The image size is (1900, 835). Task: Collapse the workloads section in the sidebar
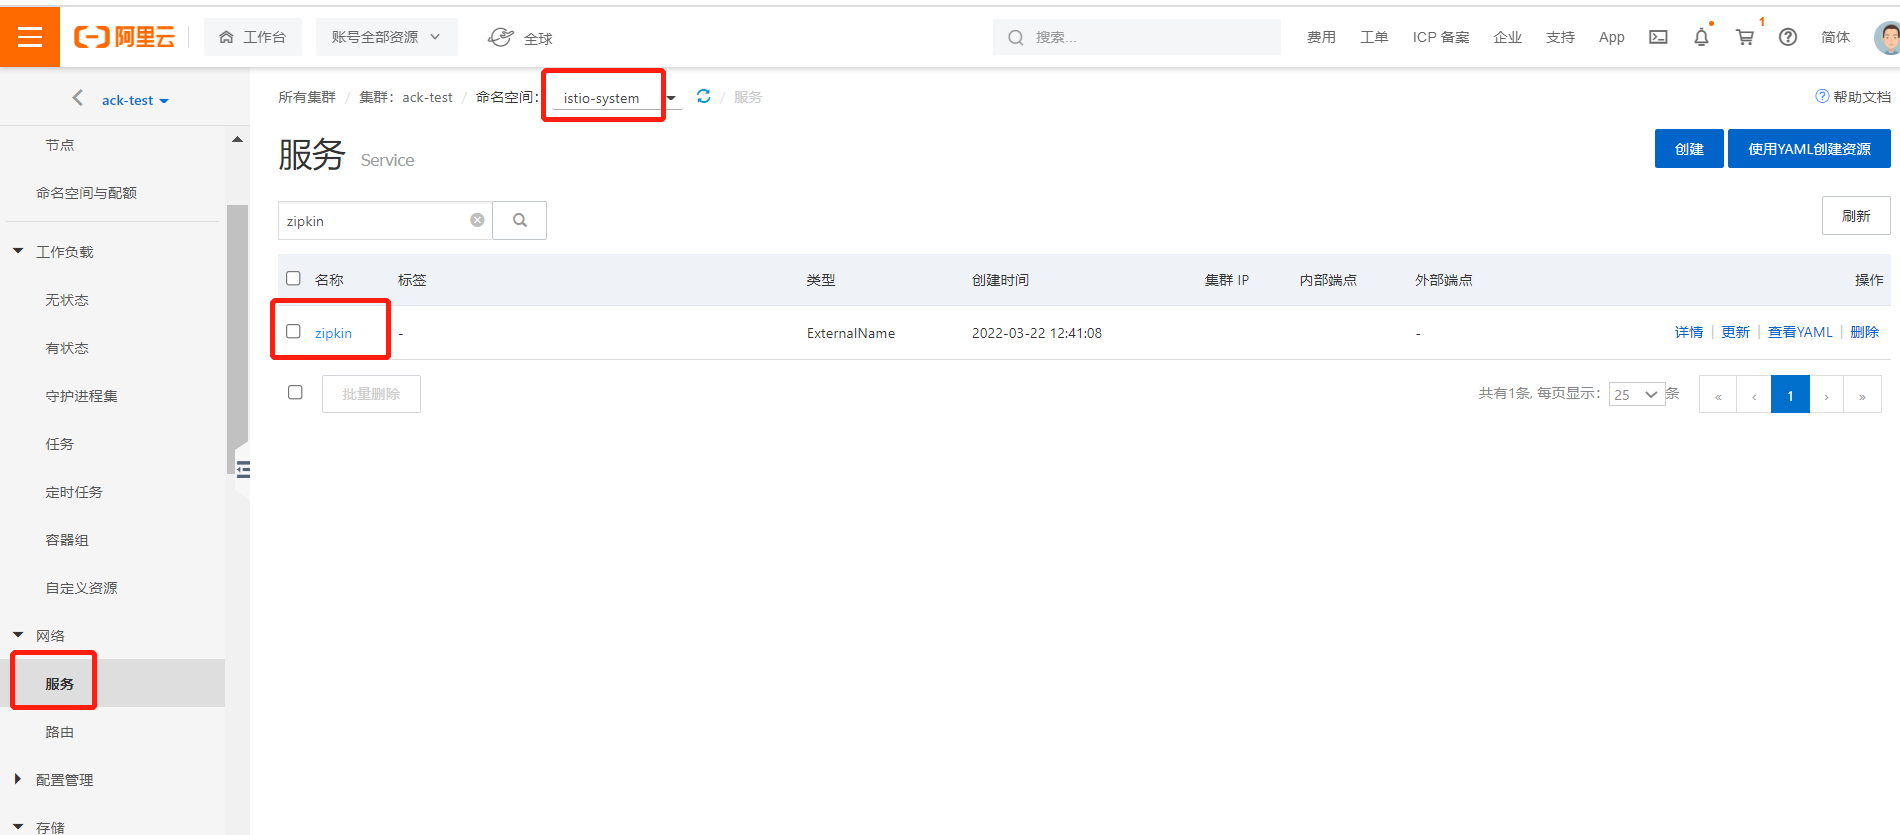click(x=18, y=251)
